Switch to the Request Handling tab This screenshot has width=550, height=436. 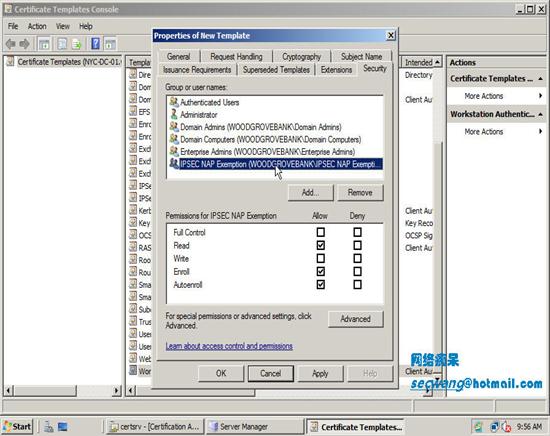point(236,56)
